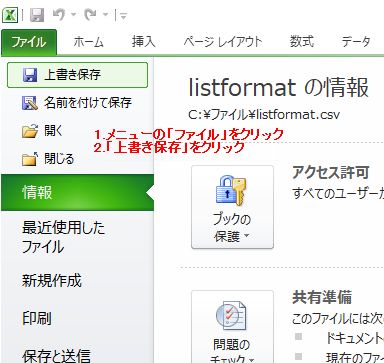
Task: Click 上書き保存 in the file menu
Action: (x=77, y=75)
